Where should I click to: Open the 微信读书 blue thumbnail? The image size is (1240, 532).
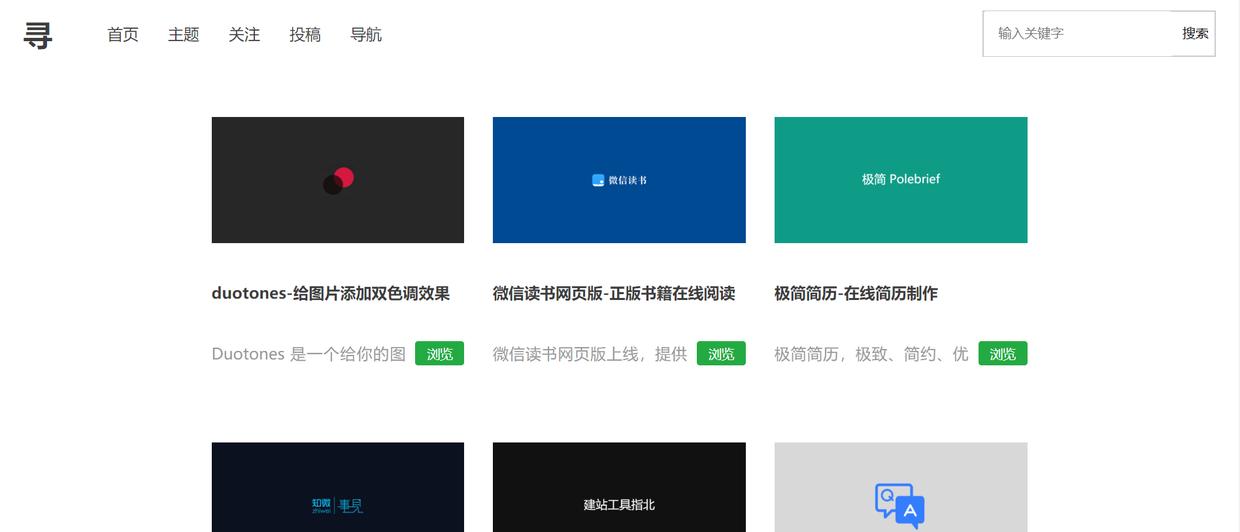[619, 180]
